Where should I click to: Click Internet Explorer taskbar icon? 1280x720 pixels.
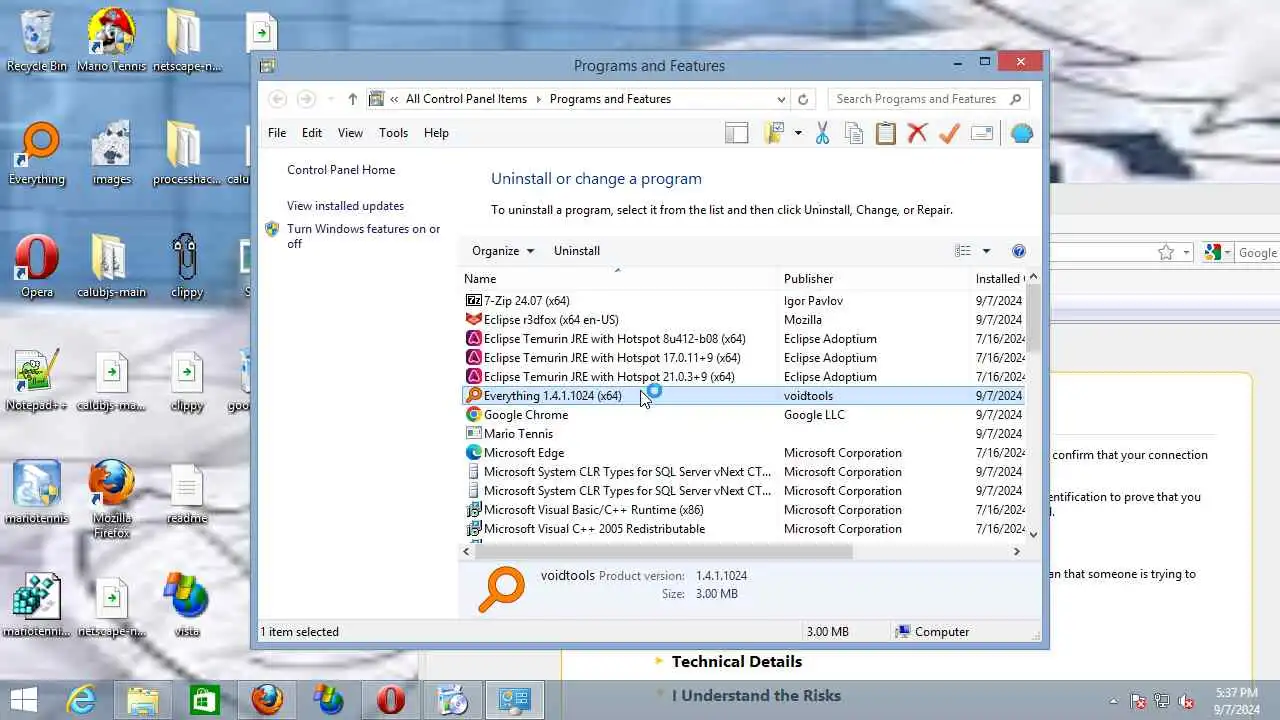coord(81,700)
